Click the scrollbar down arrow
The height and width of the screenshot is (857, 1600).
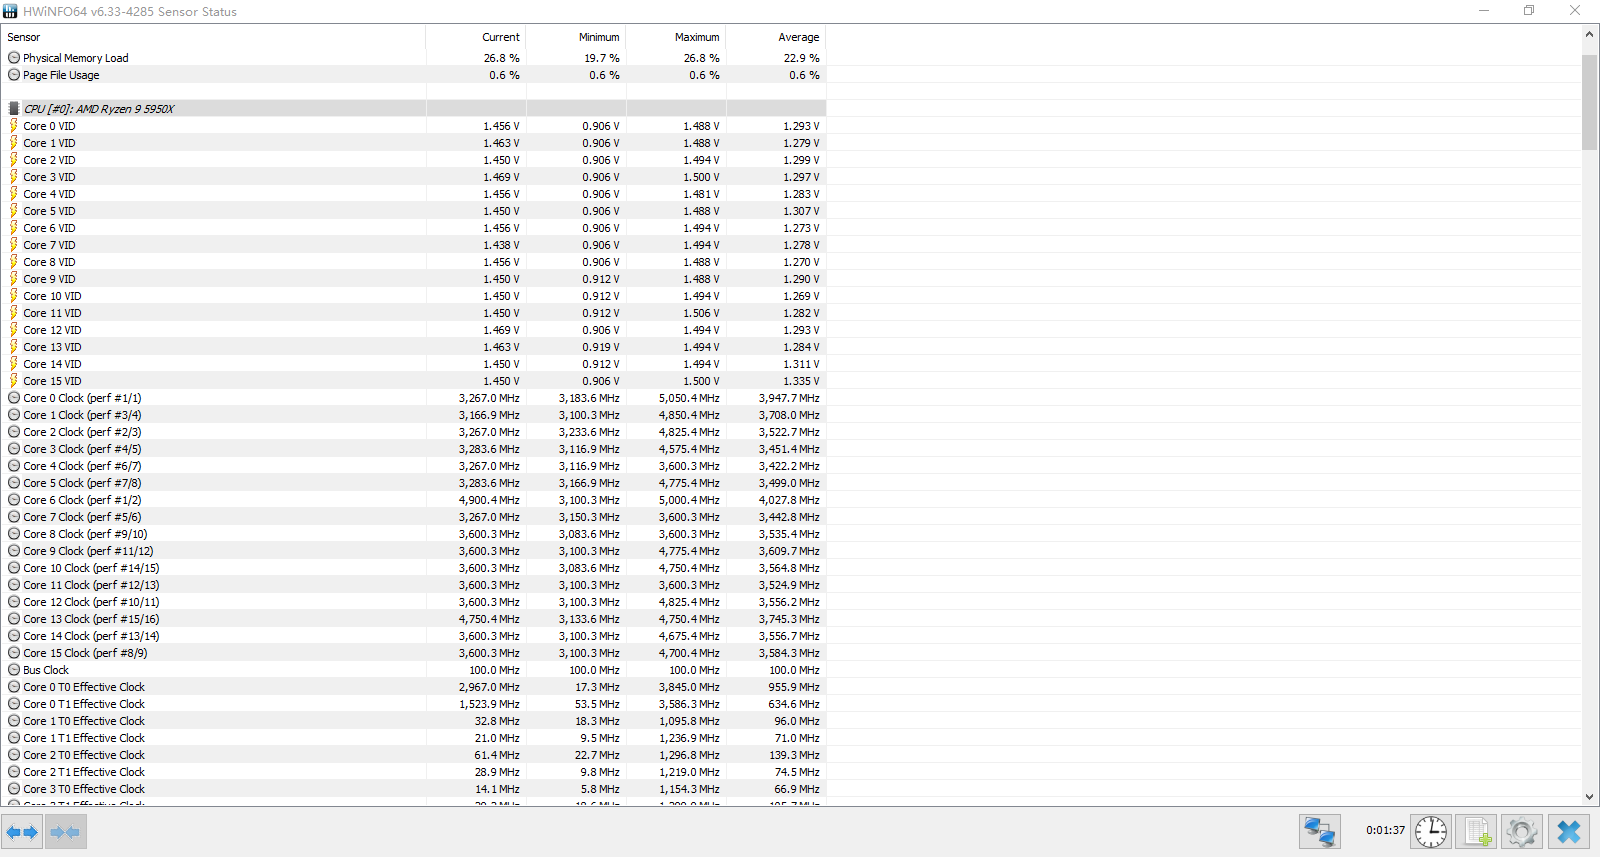(x=1589, y=797)
